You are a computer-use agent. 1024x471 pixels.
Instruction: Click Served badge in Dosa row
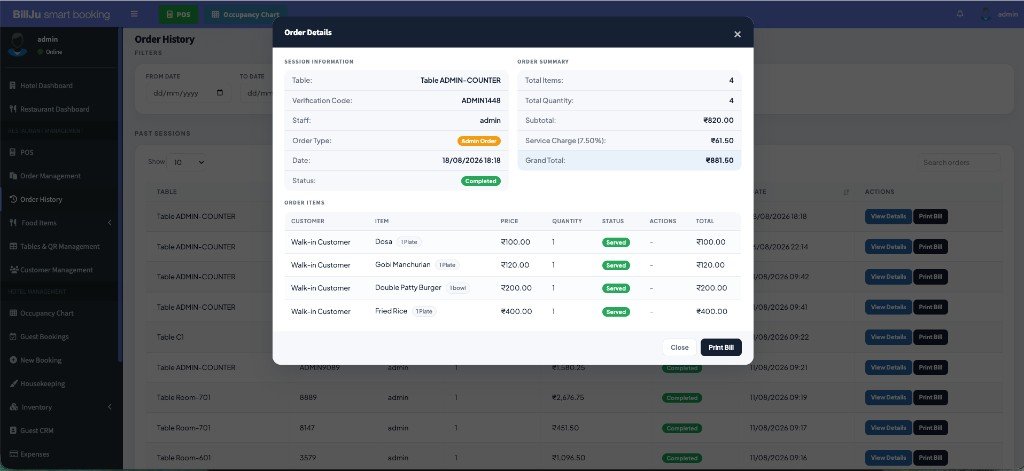click(x=616, y=242)
